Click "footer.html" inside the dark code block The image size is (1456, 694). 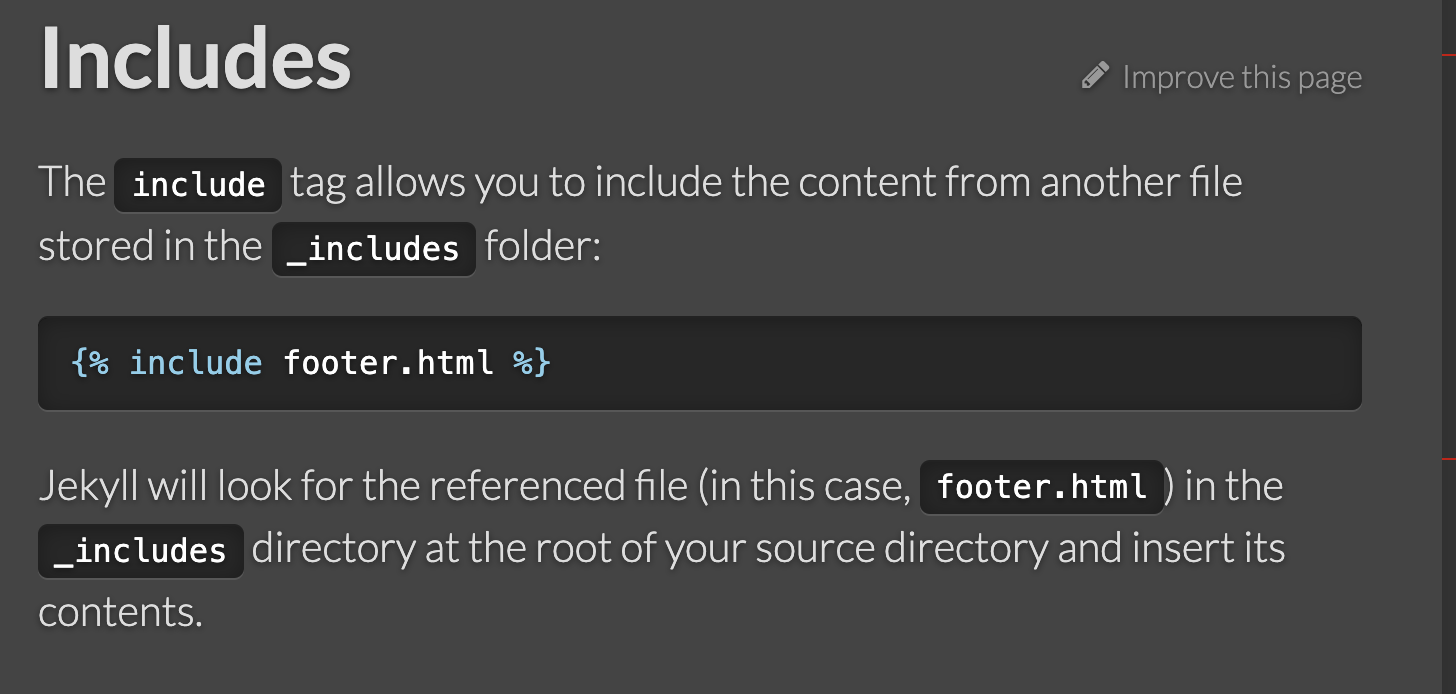coord(388,362)
